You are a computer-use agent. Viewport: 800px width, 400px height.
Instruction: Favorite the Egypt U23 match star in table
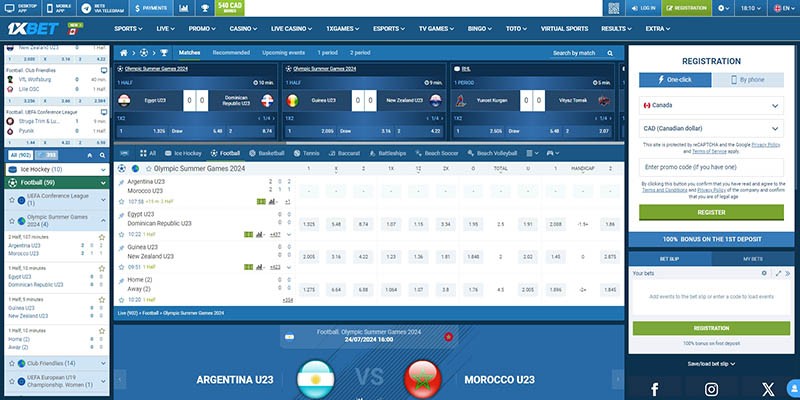click(121, 235)
